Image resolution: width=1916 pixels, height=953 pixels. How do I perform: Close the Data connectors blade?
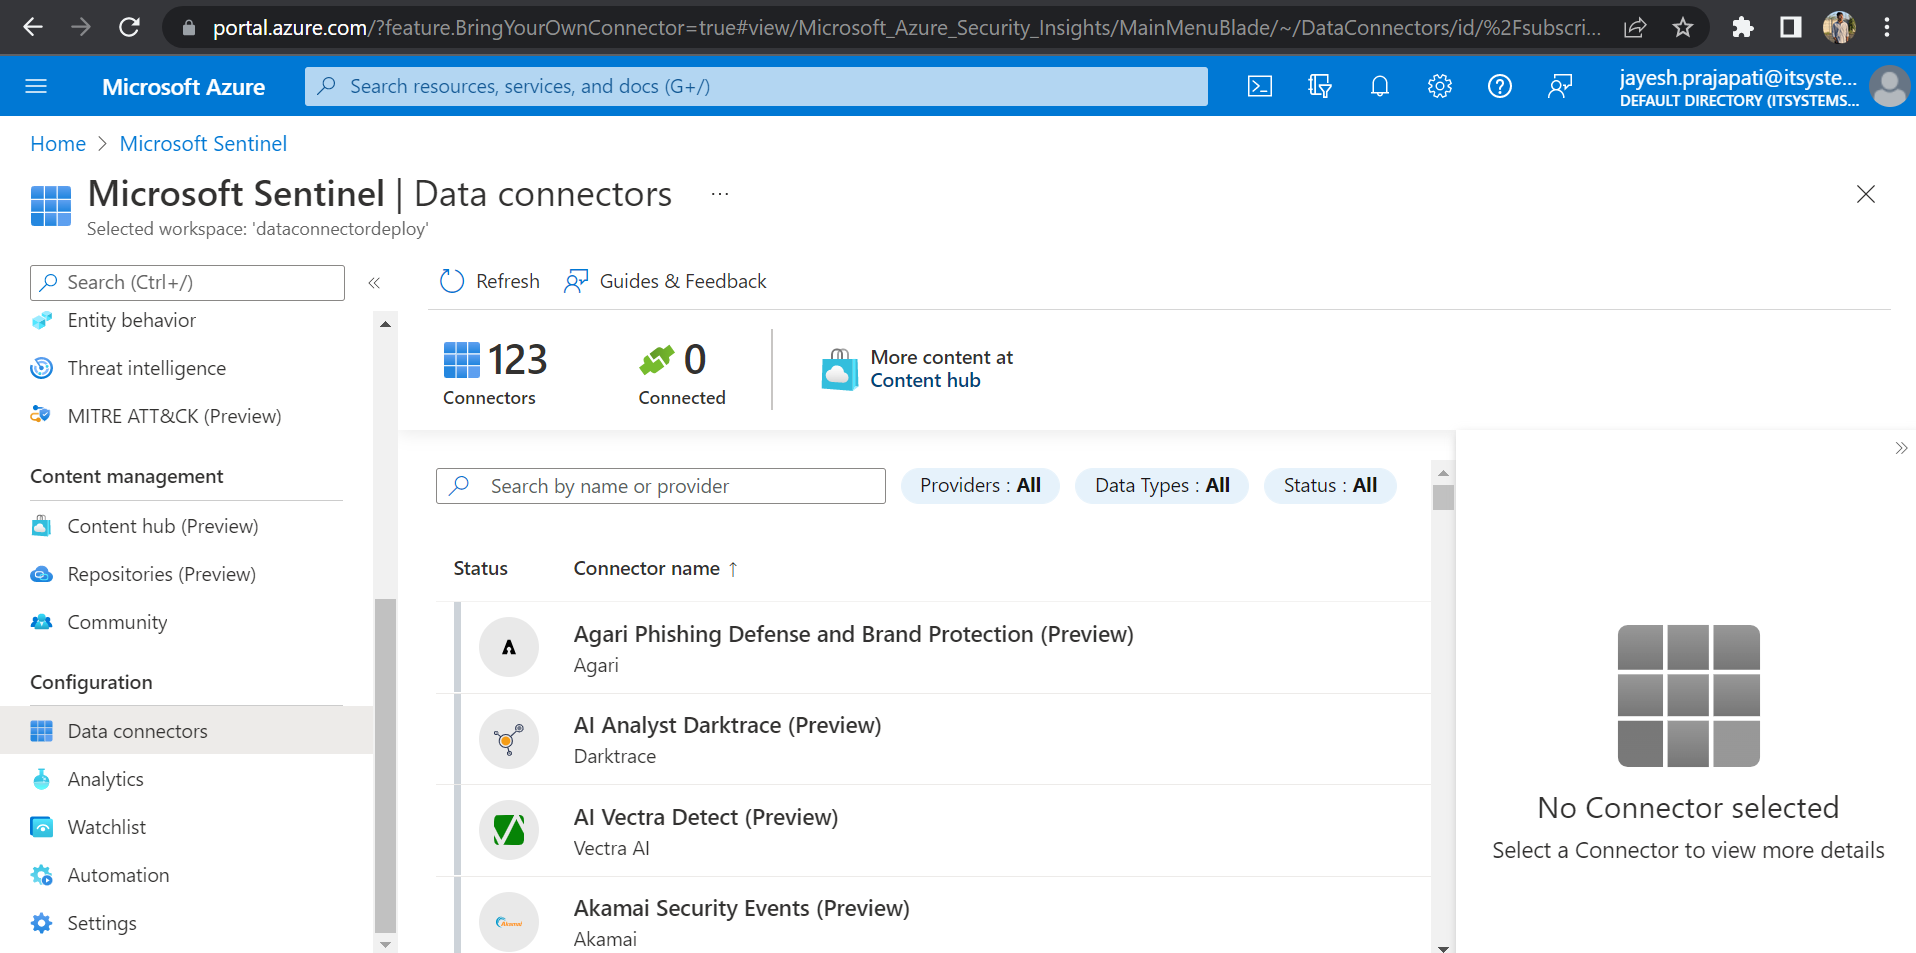[x=1866, y=194]
